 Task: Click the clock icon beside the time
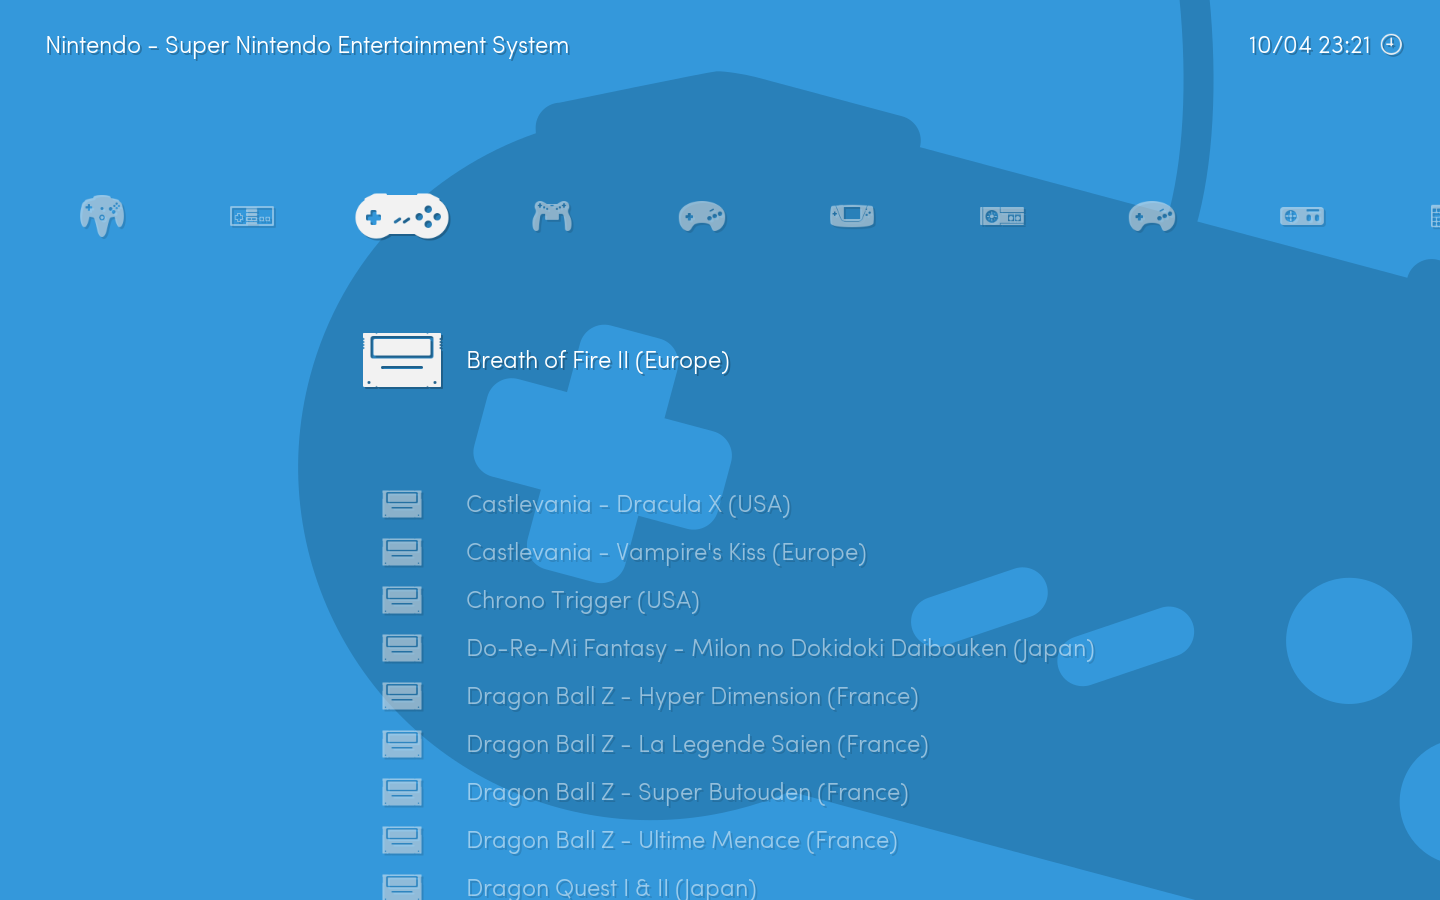pyautogui.click(x=1391, y=45)
